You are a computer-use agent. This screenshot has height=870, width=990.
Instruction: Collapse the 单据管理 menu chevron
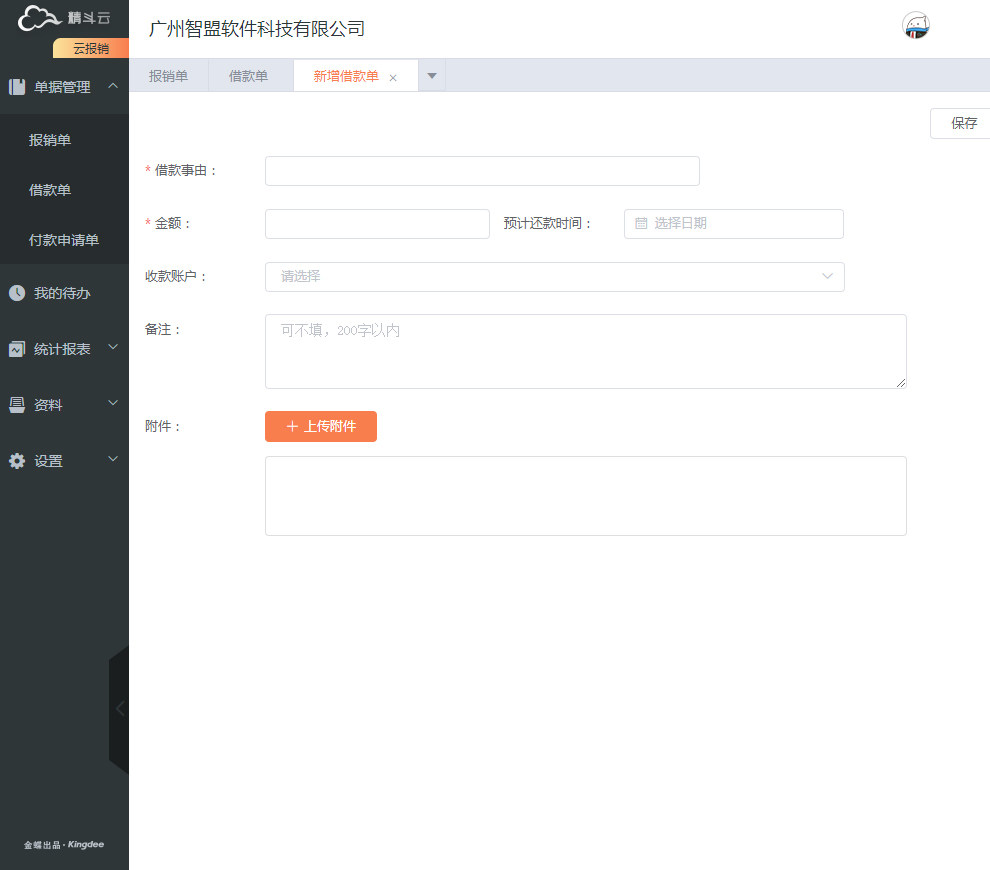pyautogui.click(x=113, y=86)
